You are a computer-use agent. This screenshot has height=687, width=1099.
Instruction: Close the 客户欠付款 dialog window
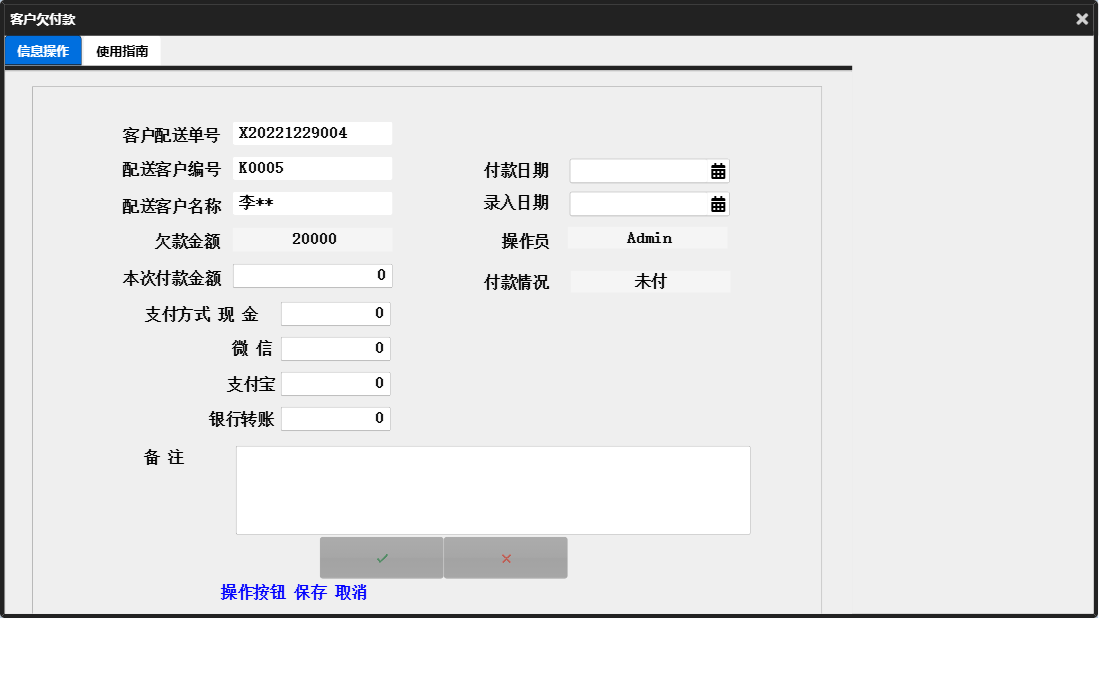pos(1082,18)
